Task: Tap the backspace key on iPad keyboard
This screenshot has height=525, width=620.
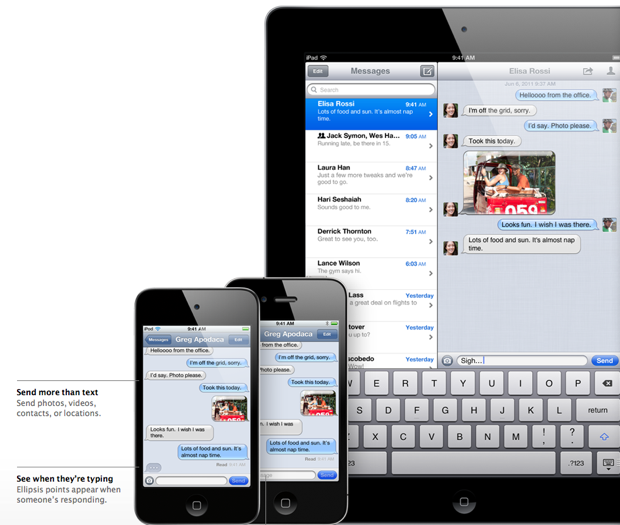Action: click(x=607, y=383)
